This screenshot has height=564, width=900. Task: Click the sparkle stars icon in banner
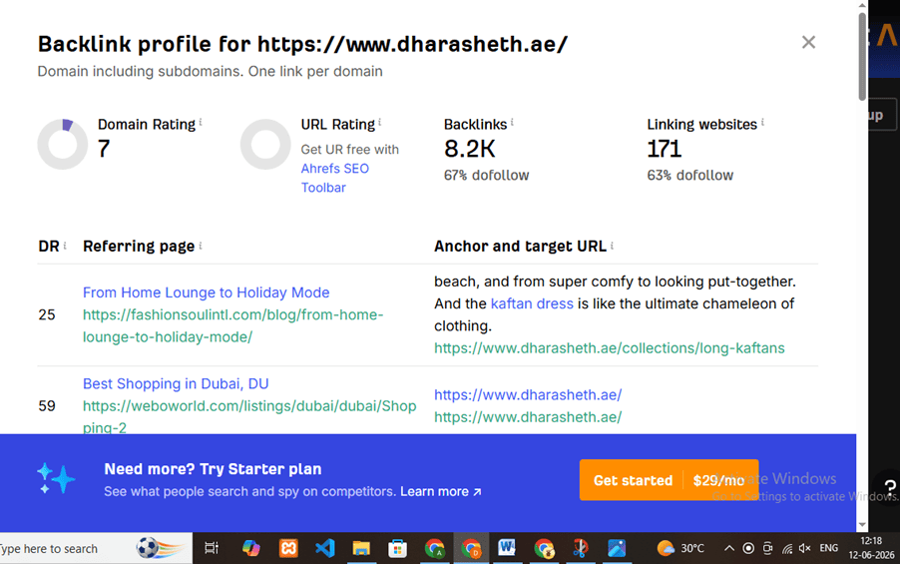56,479
